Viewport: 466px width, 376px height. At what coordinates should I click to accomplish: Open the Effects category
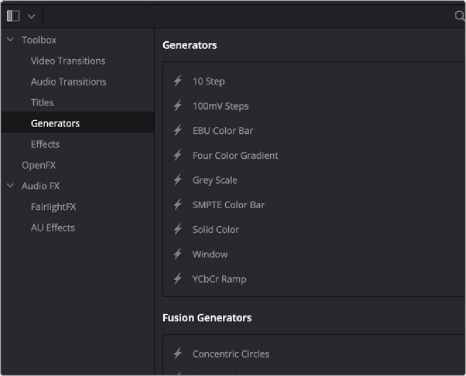45,144
